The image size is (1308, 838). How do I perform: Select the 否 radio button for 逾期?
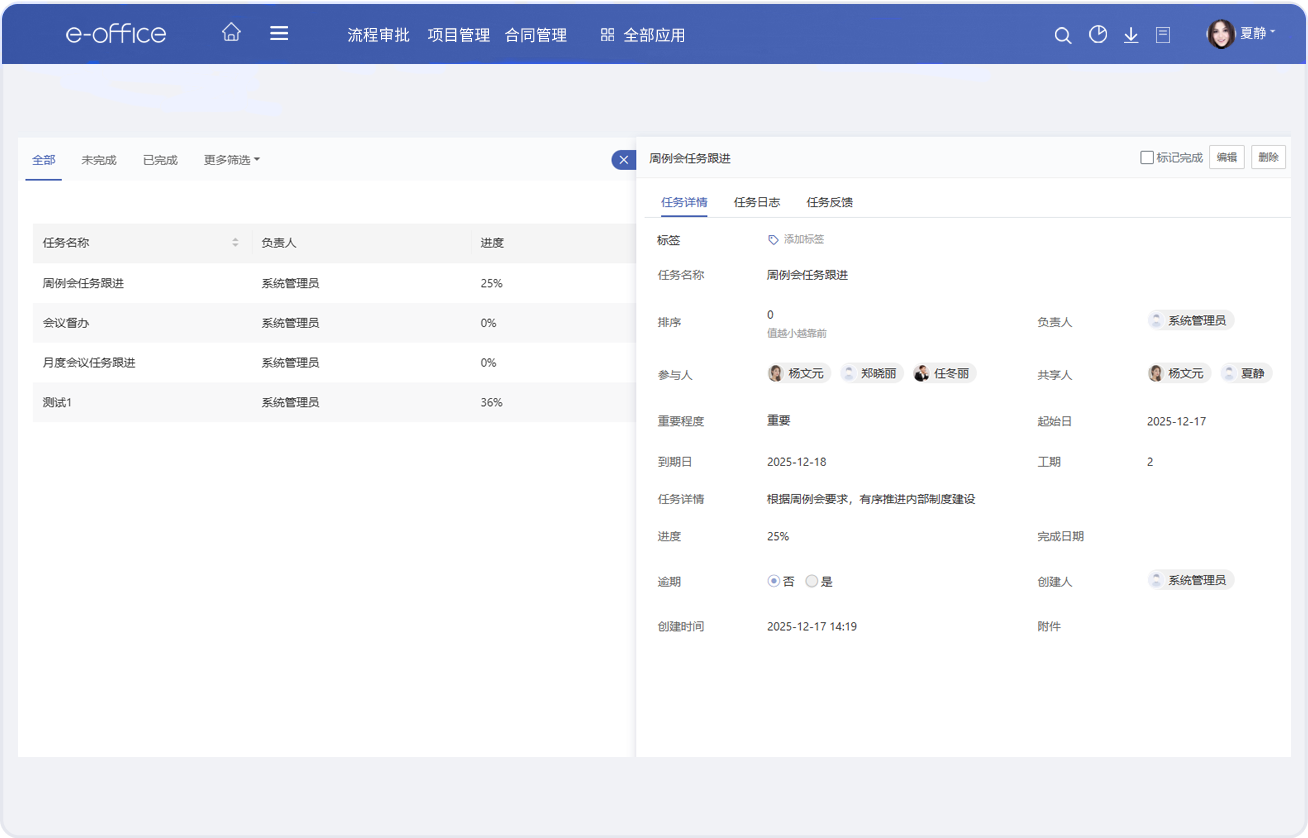point(773,581)
